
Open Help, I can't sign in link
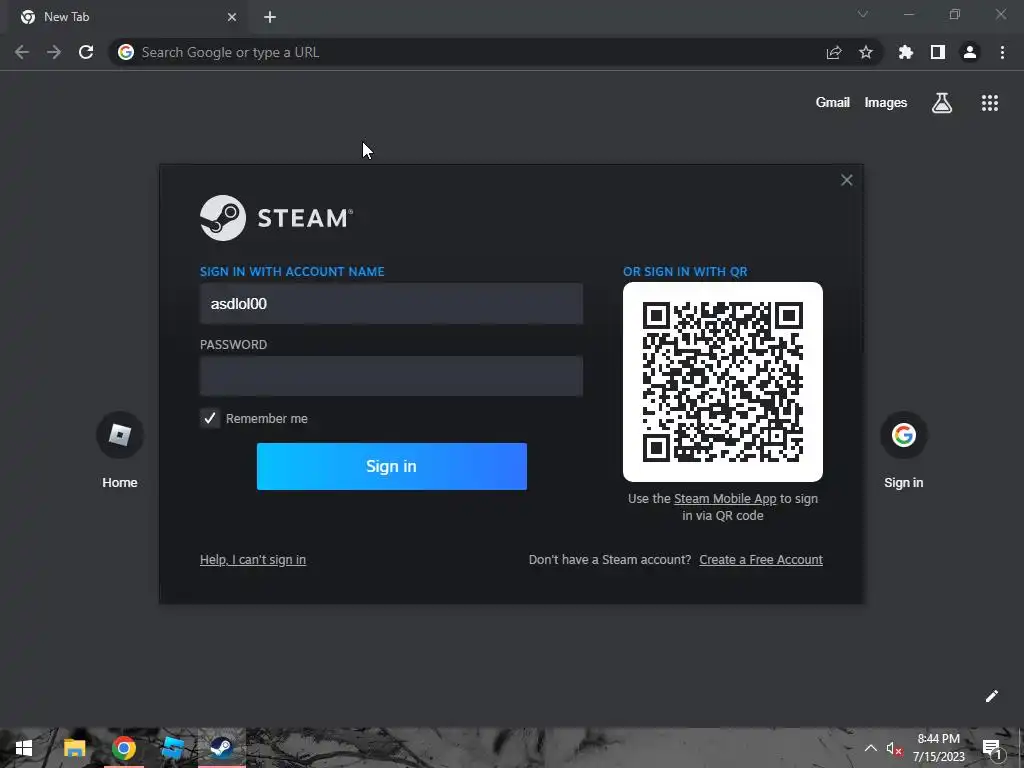click(x=253, y=560)
